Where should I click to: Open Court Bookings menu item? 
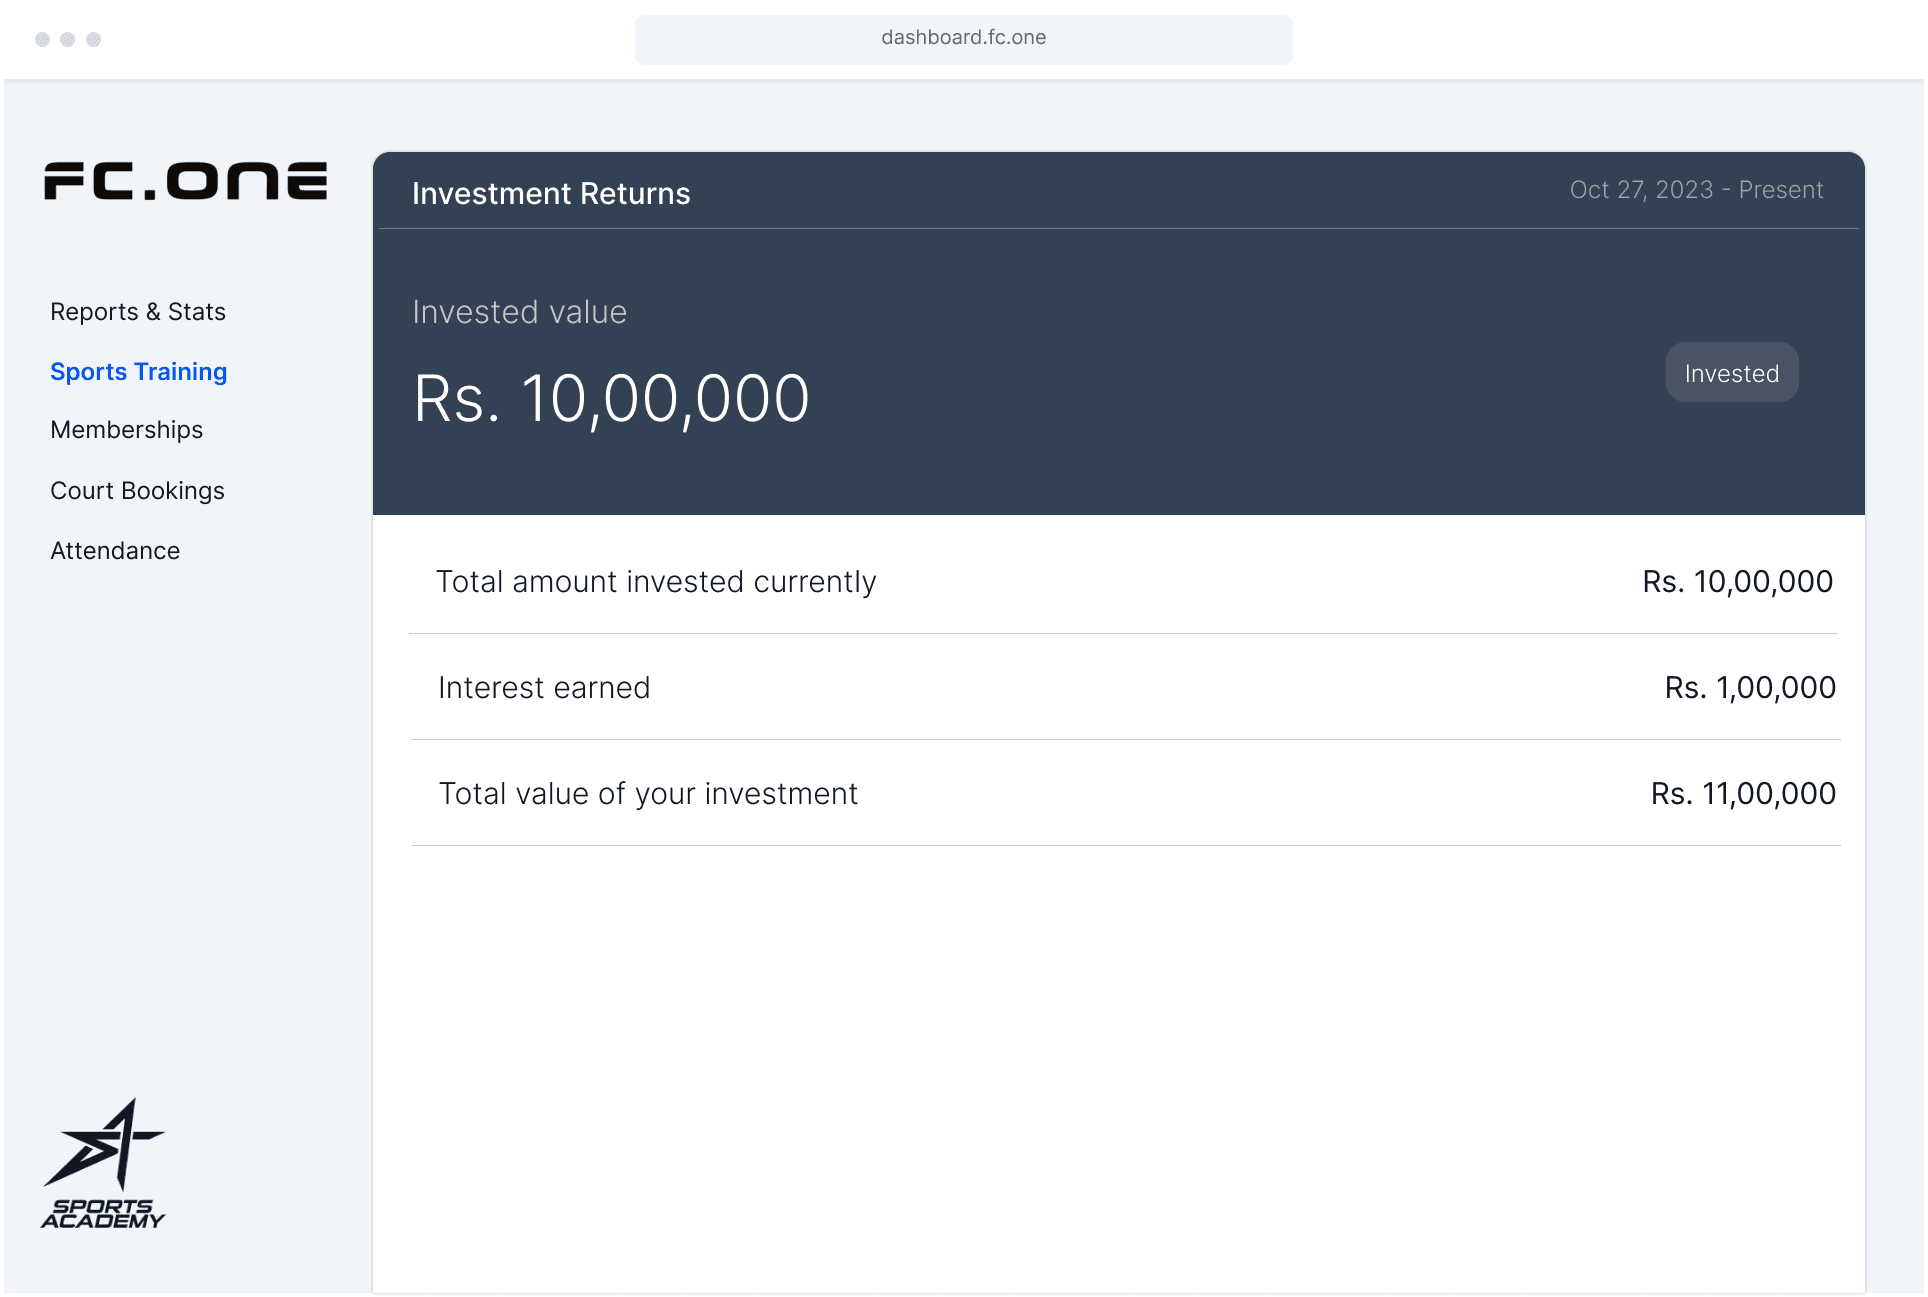tap(138, 491)
